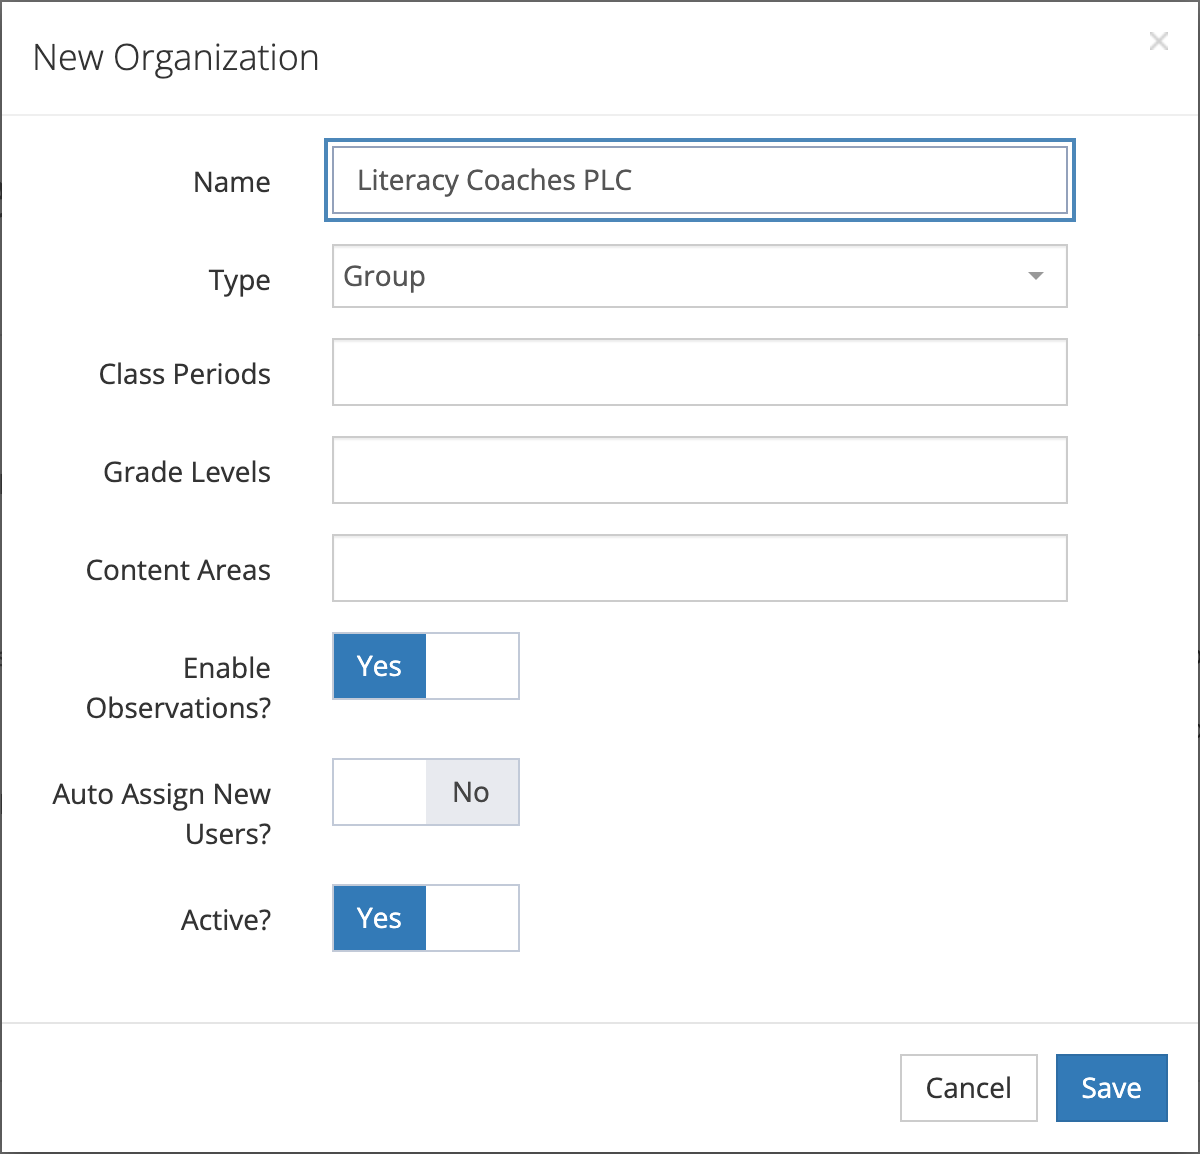
Task: Click the Auto Assign New Users? label
Action: coord(162,814)
